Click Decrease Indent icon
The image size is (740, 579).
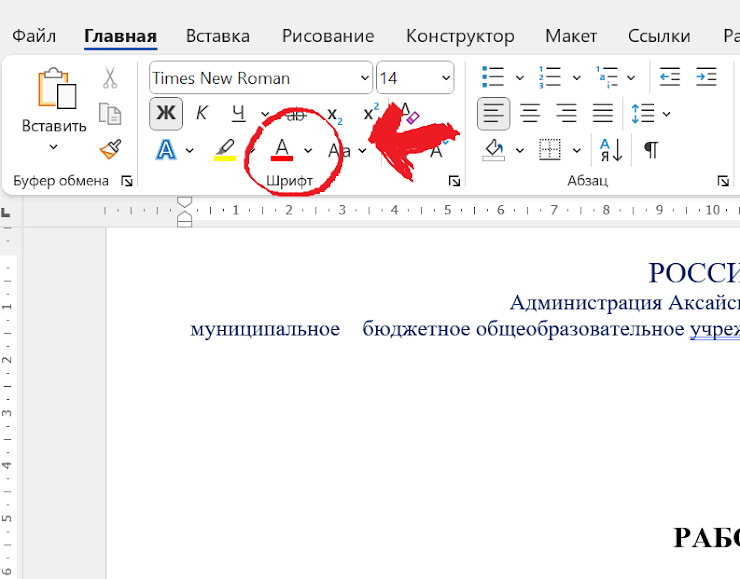(670, 77)
